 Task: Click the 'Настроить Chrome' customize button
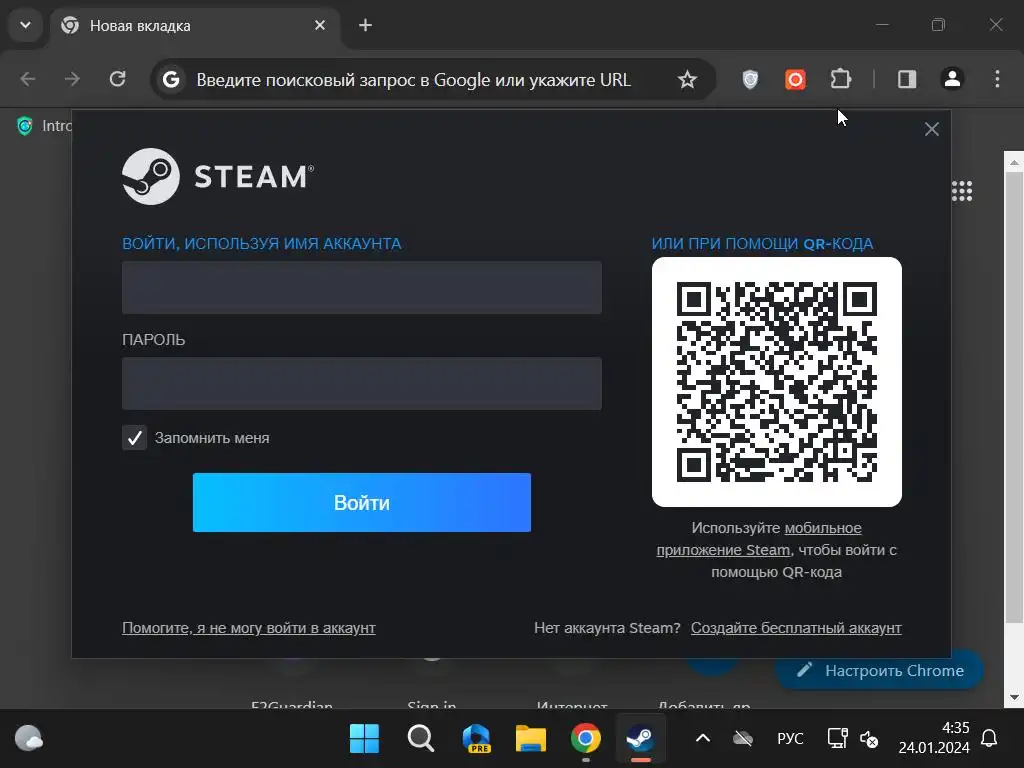click(880, 671)
